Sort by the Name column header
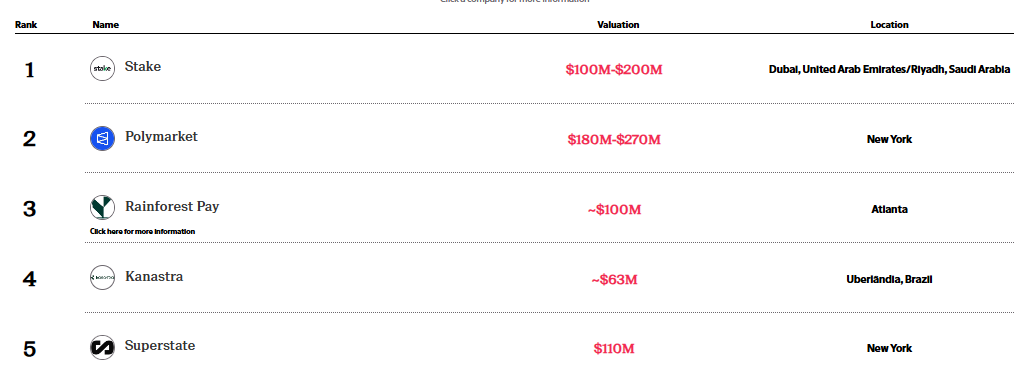This screenshot has width=1020, height=376. coord(105,25)
